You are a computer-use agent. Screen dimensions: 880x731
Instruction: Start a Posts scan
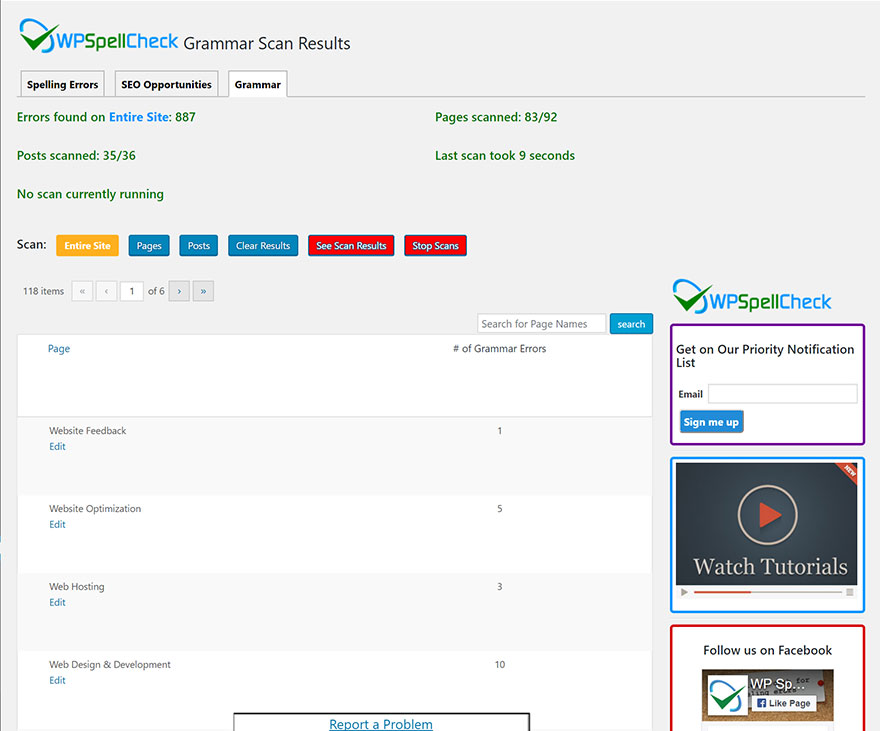coord(199,246)
